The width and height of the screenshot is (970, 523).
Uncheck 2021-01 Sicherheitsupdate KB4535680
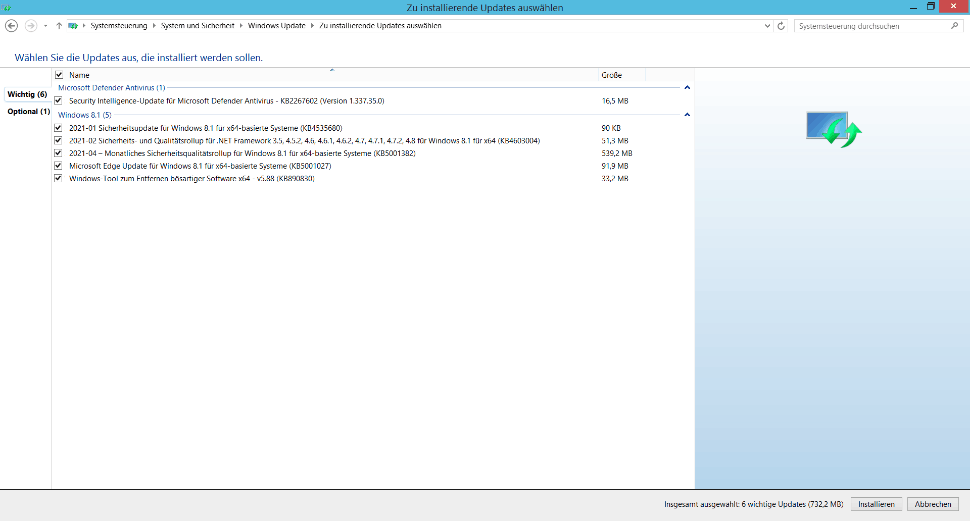pyautogui.click(x=58, y=128)
